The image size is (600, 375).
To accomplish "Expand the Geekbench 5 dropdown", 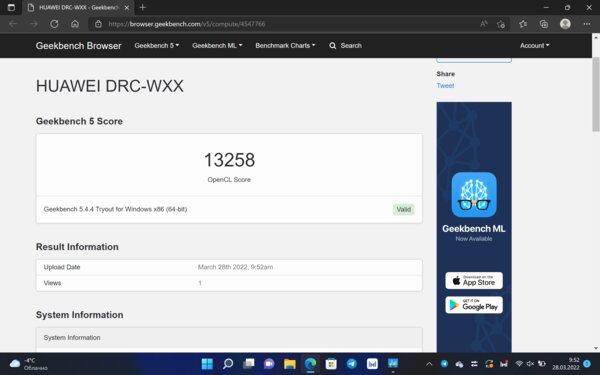I will coord(157,46).
